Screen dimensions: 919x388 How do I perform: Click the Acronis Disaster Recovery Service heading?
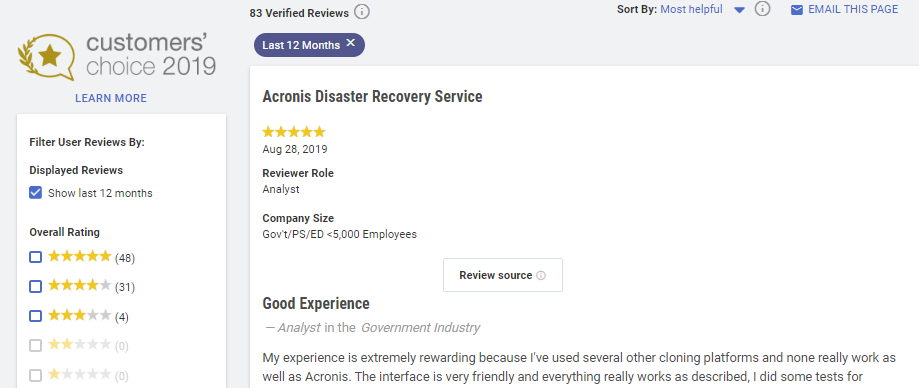click(372, 96)
